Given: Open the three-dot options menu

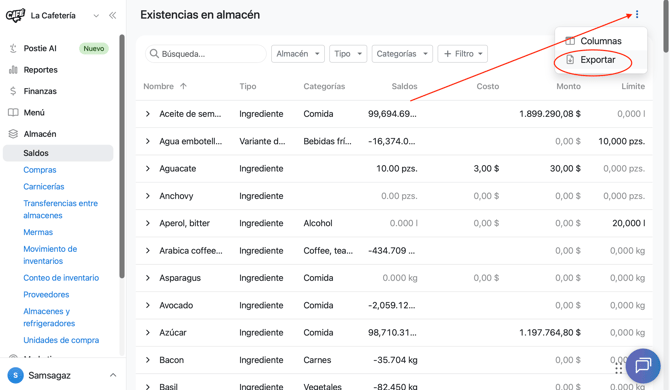Looking at the screenshot, I should tap(637, 15).
